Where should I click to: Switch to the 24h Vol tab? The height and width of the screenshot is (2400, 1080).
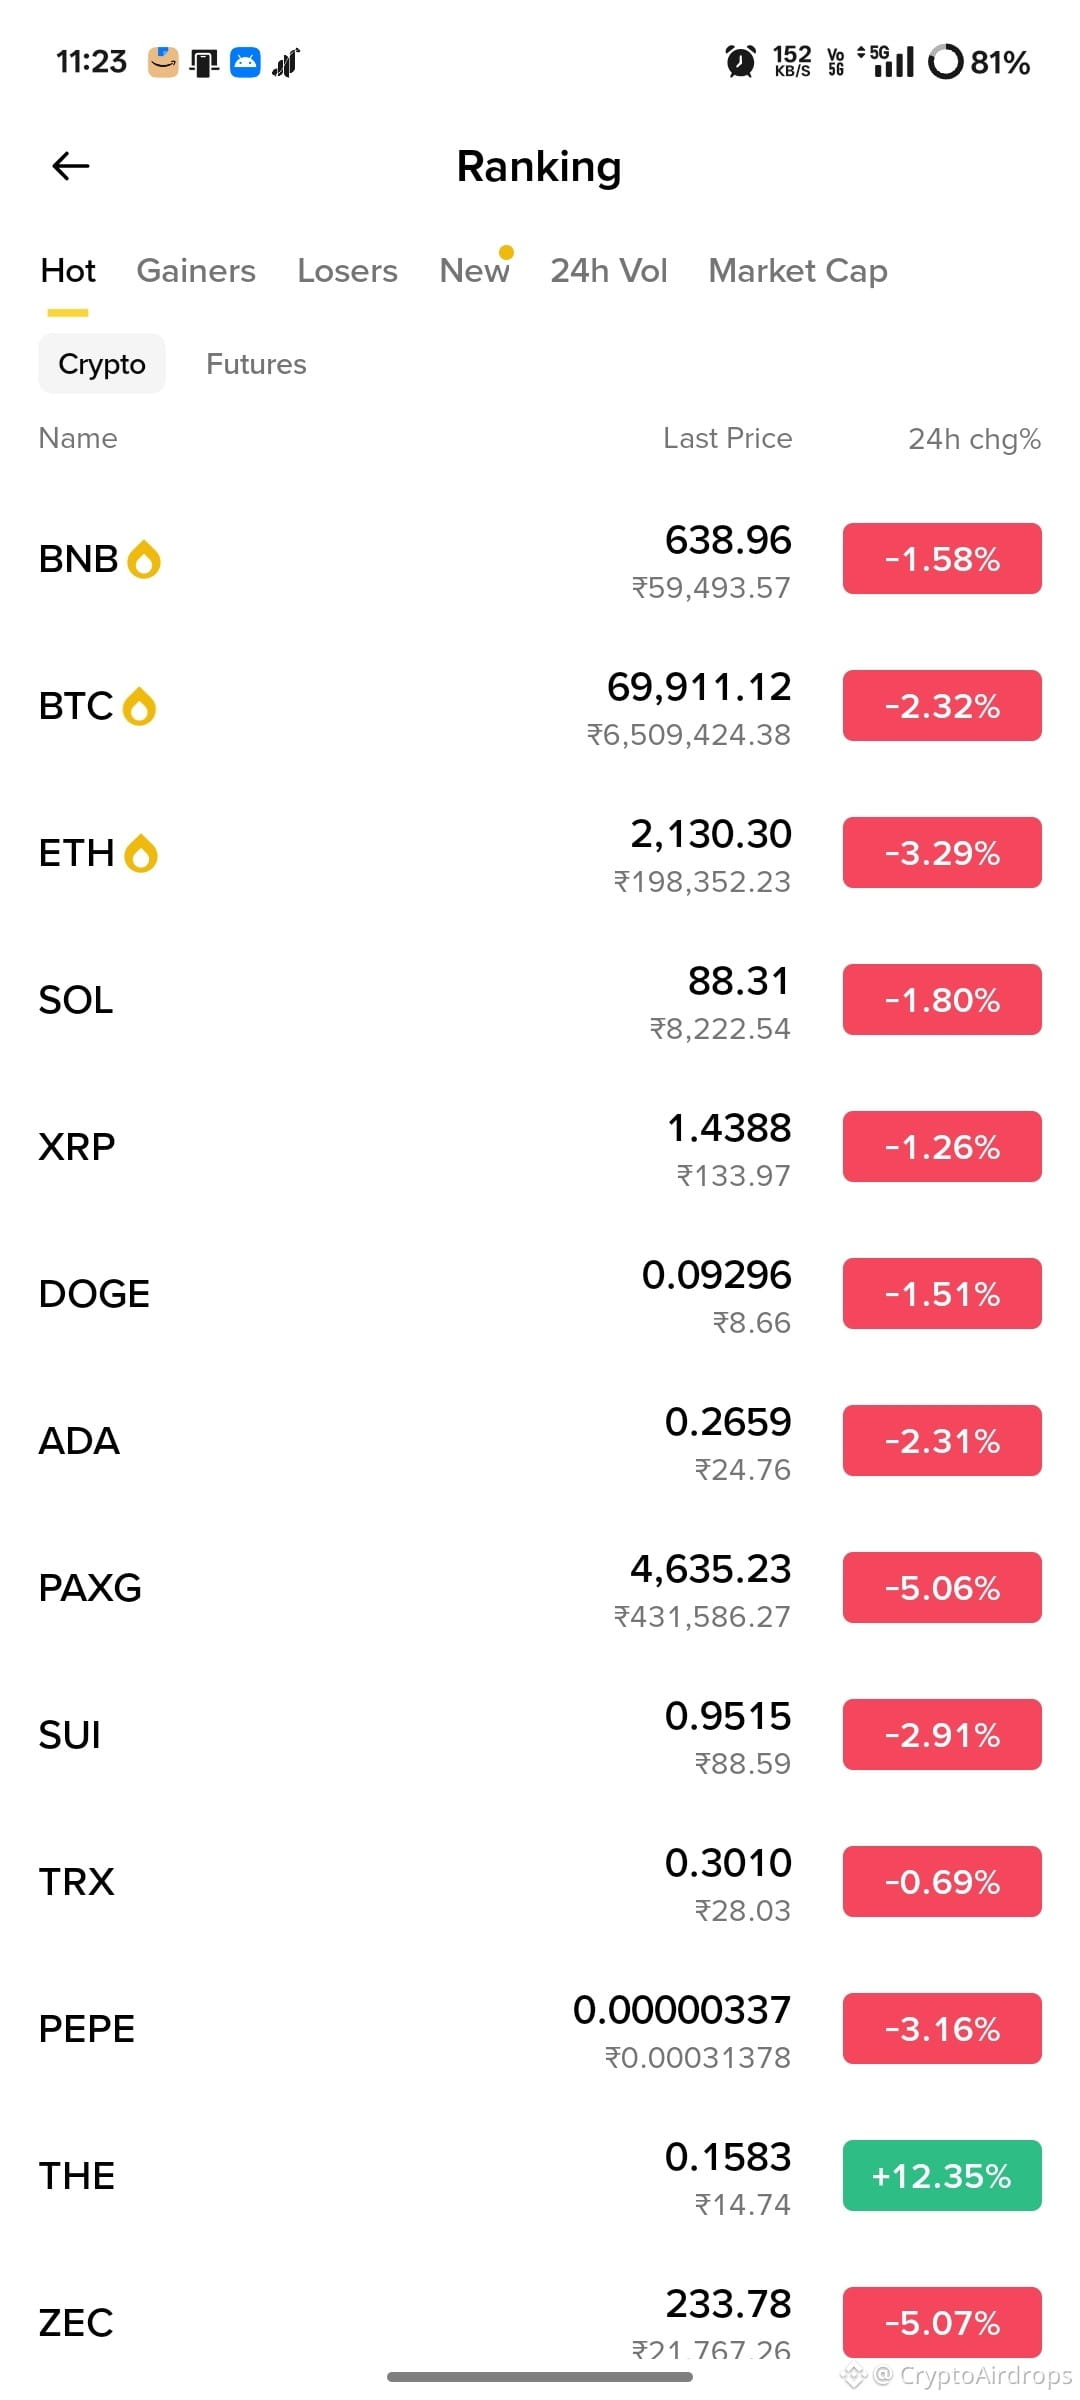tap(608, 271)
